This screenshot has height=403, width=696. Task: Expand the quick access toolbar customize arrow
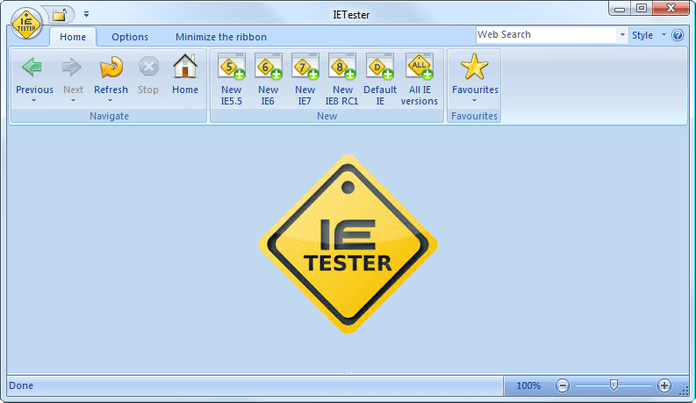(86, 15)
